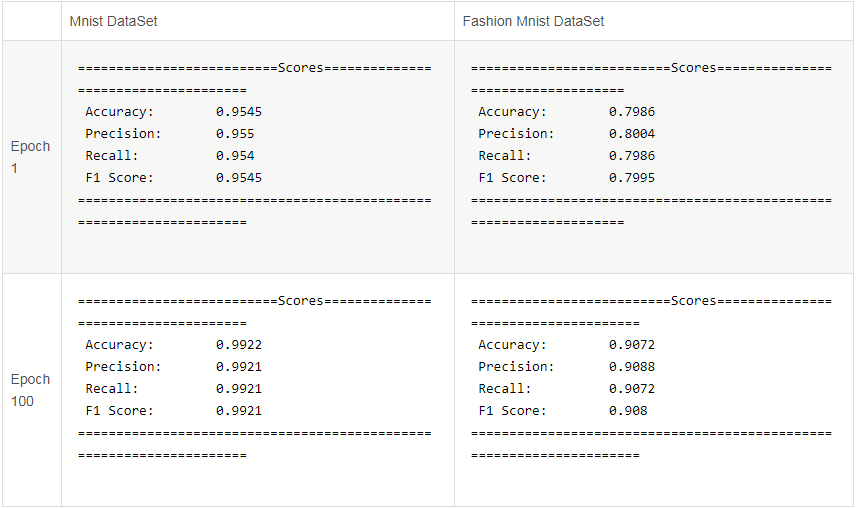Click the Scores heading in Mnist Epoch 1 cell
Image resolution: width=856 pixels, height=509 pixels.
[x=301, y=68]
